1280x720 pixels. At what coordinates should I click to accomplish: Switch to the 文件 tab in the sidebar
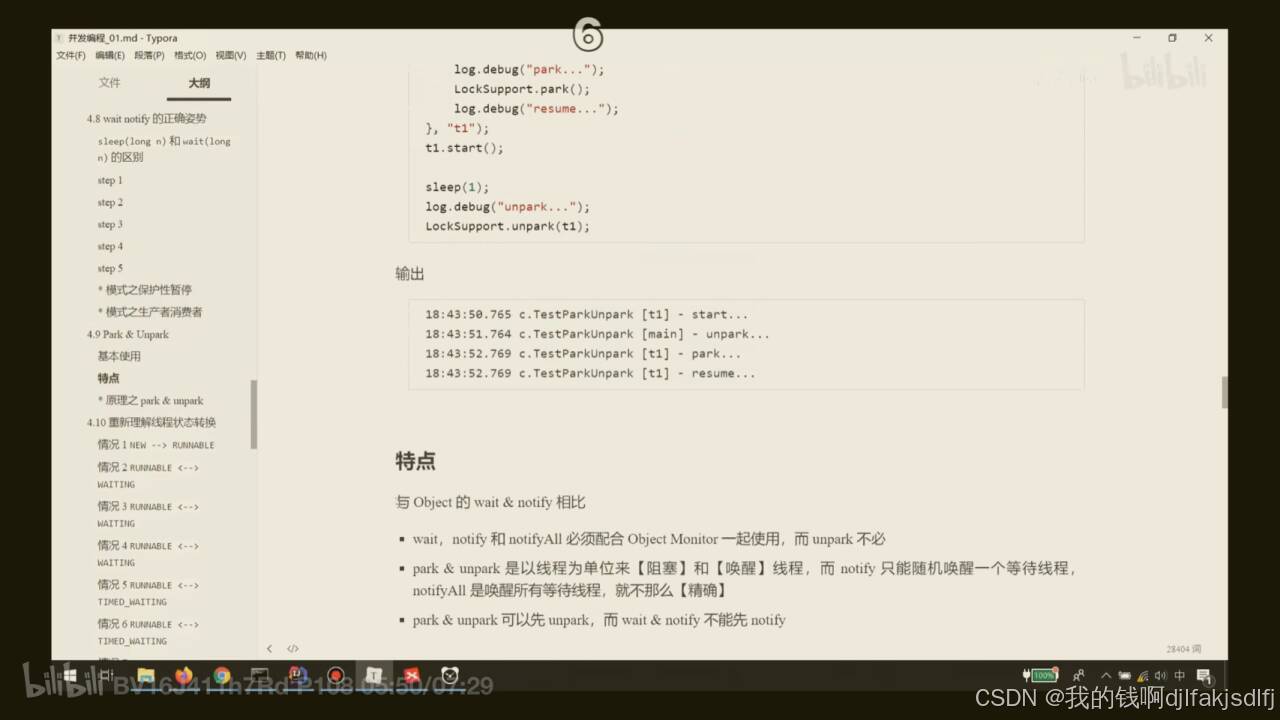coord(110,83)
